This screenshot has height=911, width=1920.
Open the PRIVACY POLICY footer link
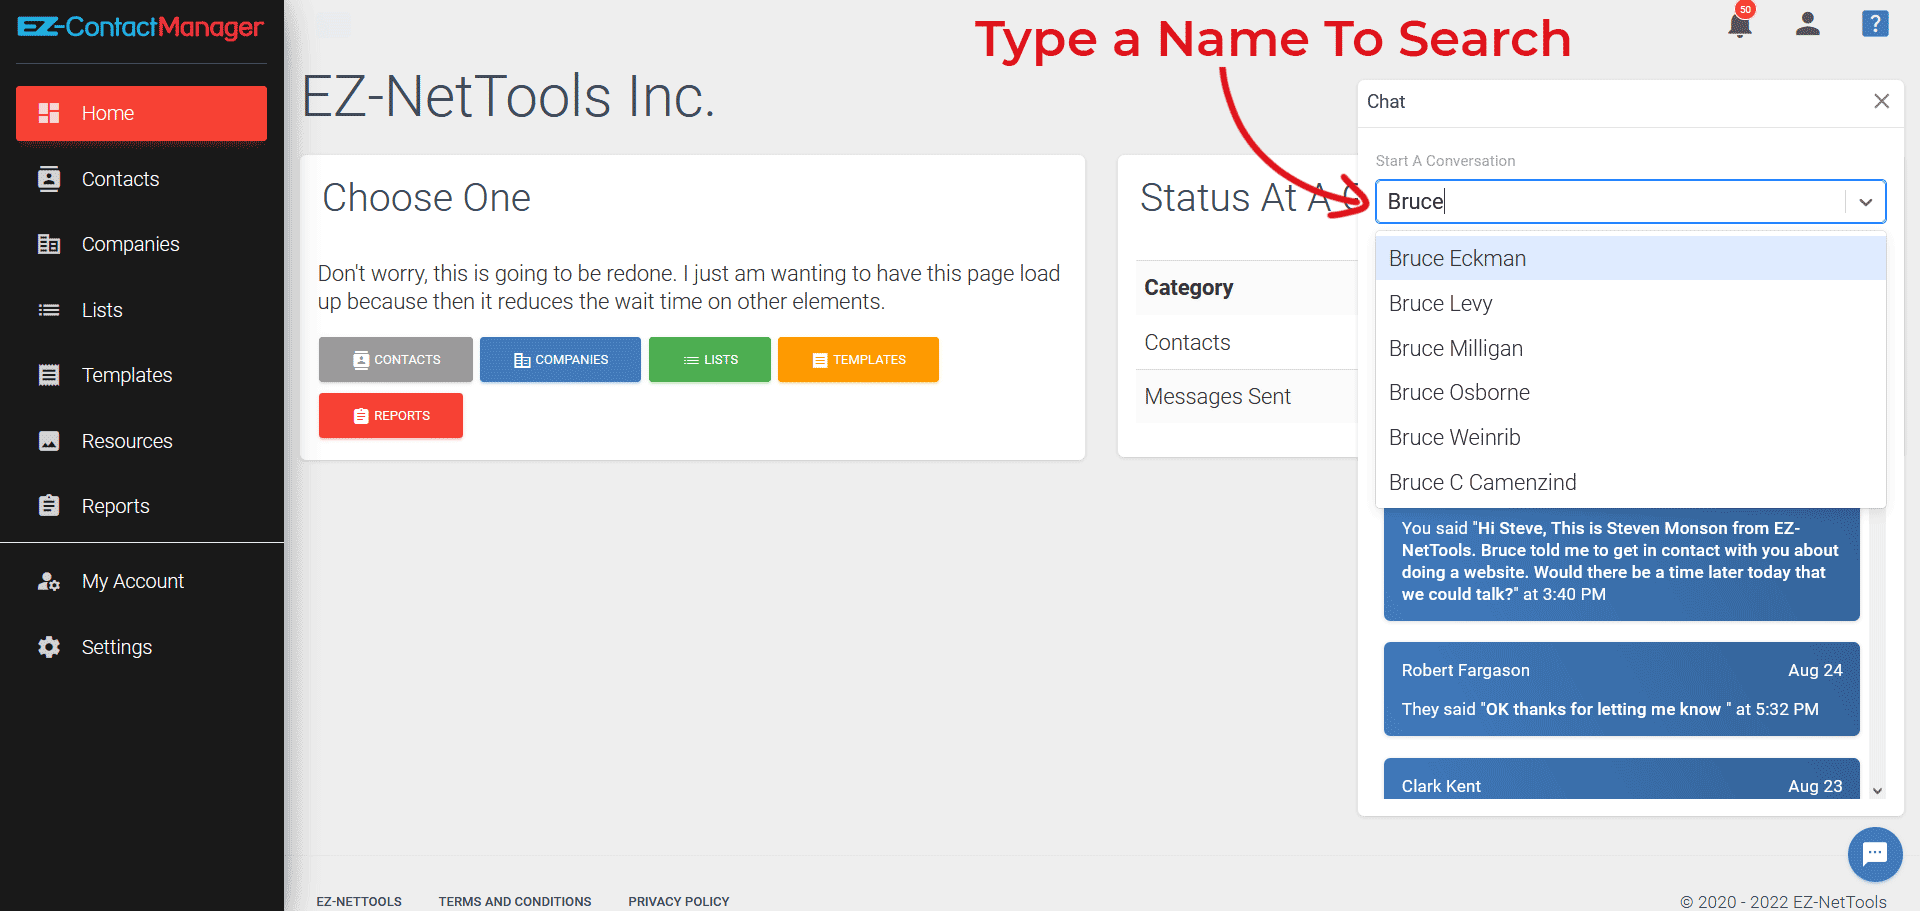[679, 901]
